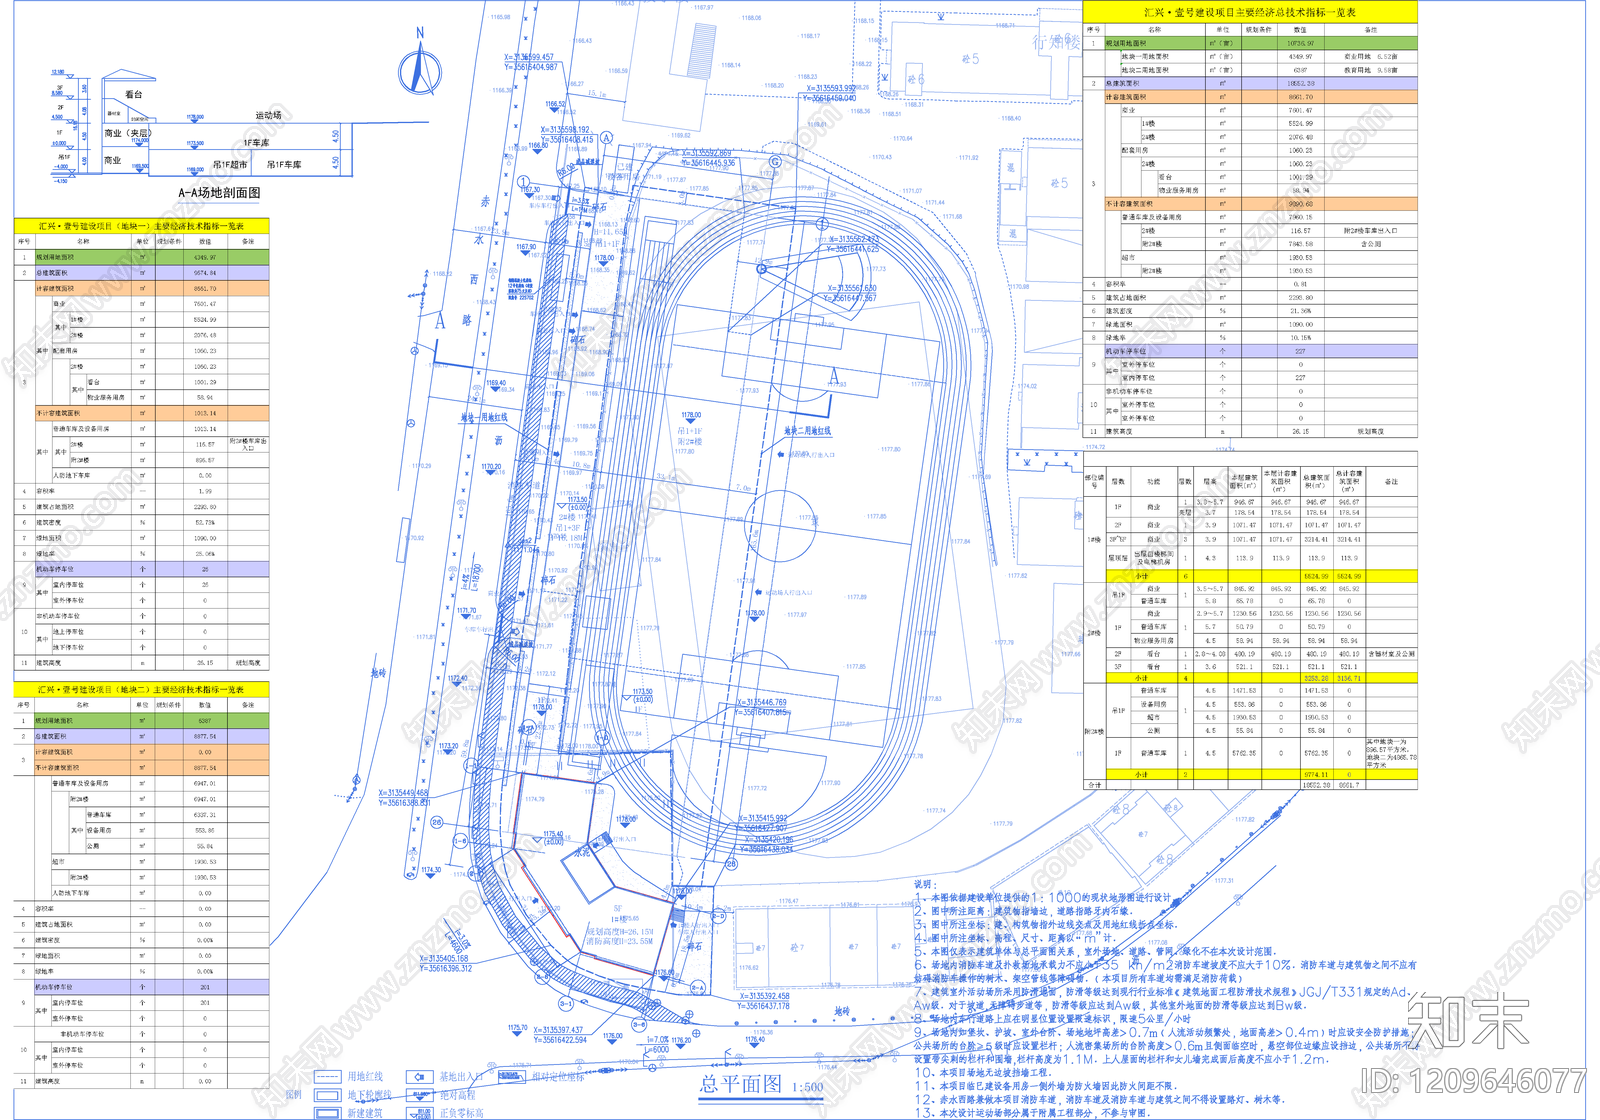Click the 用地红线 dashed-line legend symbol

[328, 1077]
